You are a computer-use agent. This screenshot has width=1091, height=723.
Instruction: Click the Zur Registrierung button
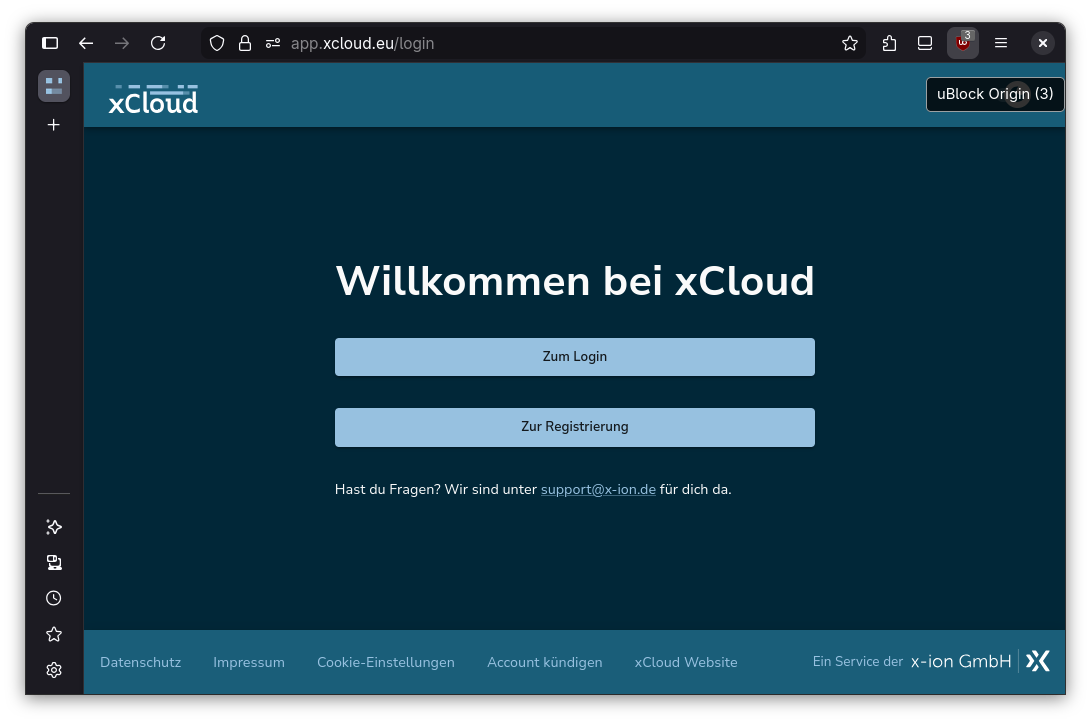pos(575,426)
